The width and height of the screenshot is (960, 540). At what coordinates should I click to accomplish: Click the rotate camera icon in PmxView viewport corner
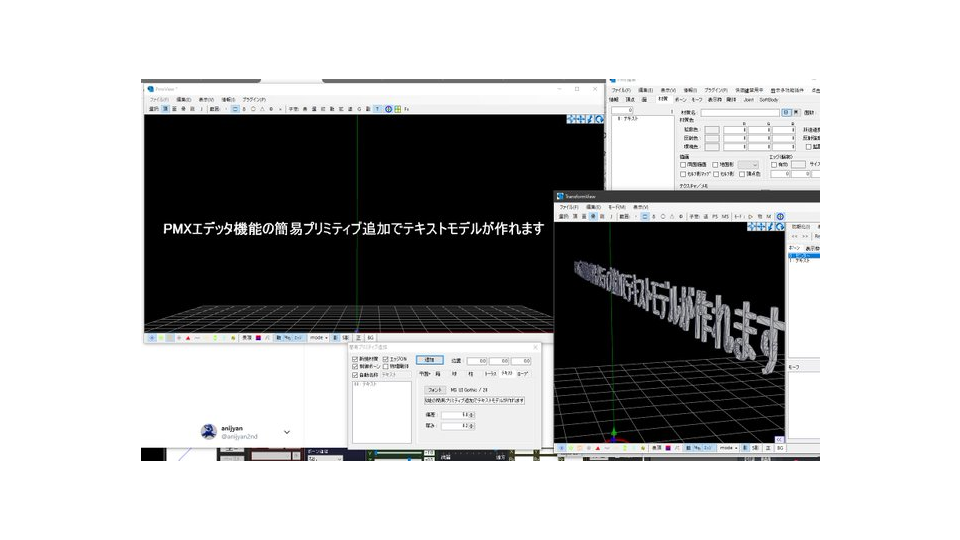pos(599,119)
